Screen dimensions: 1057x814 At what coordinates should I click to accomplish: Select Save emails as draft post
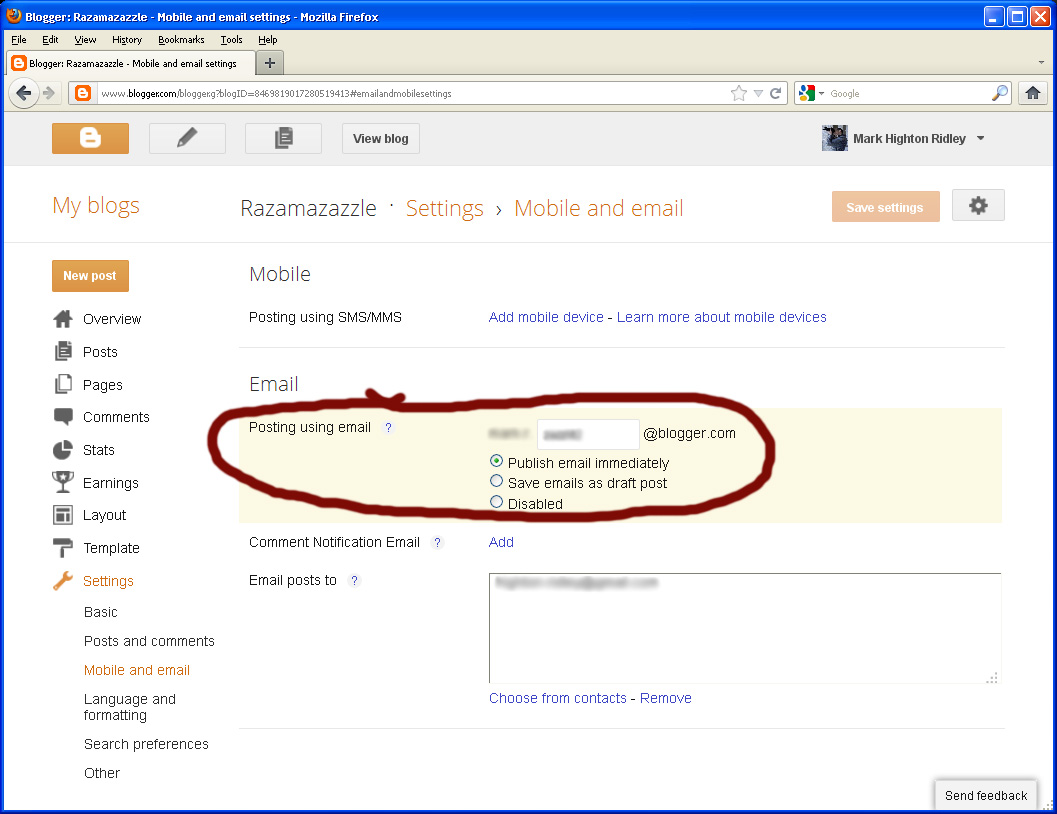point(496,481)
